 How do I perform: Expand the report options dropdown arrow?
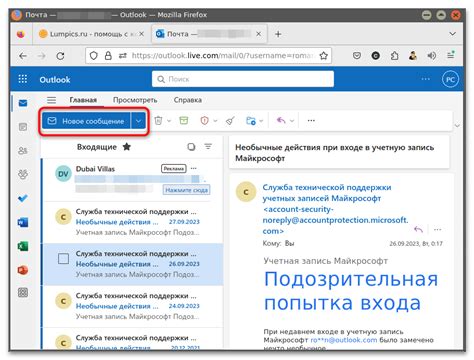click(x=215, y=121)
